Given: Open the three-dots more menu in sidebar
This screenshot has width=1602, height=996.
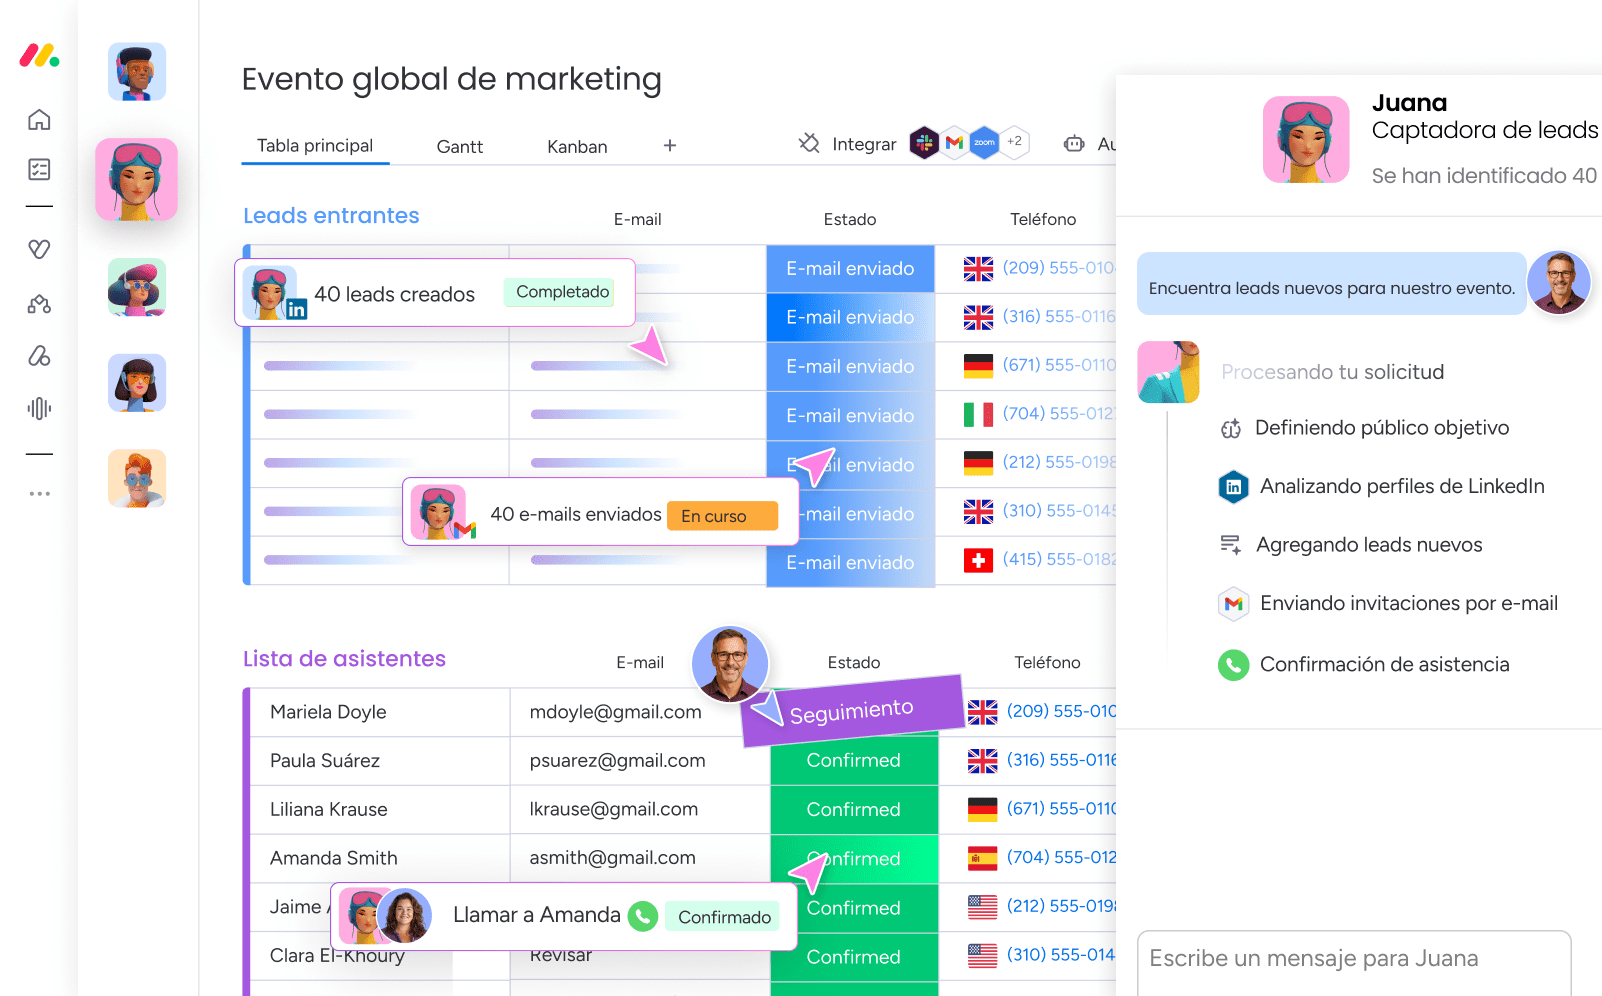Looking at the screenshot, I should pos(39,494).
